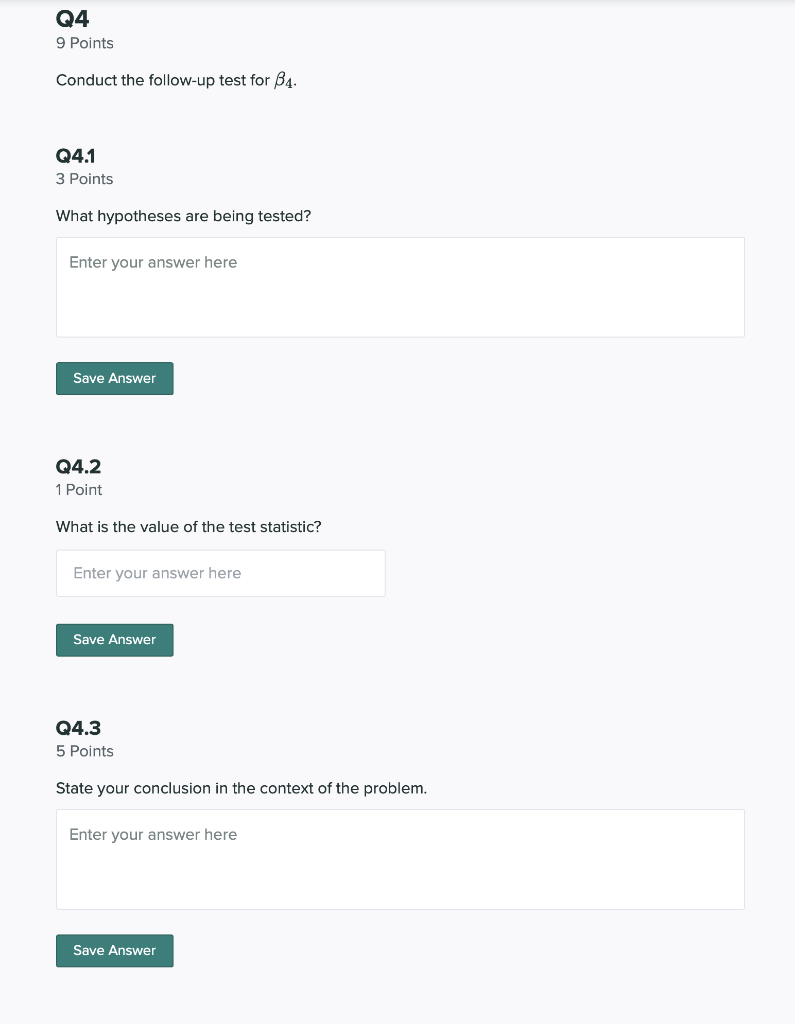Screen dimensions: 795x1024
Task: Click the test statistic answer field
Action: pos(220,573)
